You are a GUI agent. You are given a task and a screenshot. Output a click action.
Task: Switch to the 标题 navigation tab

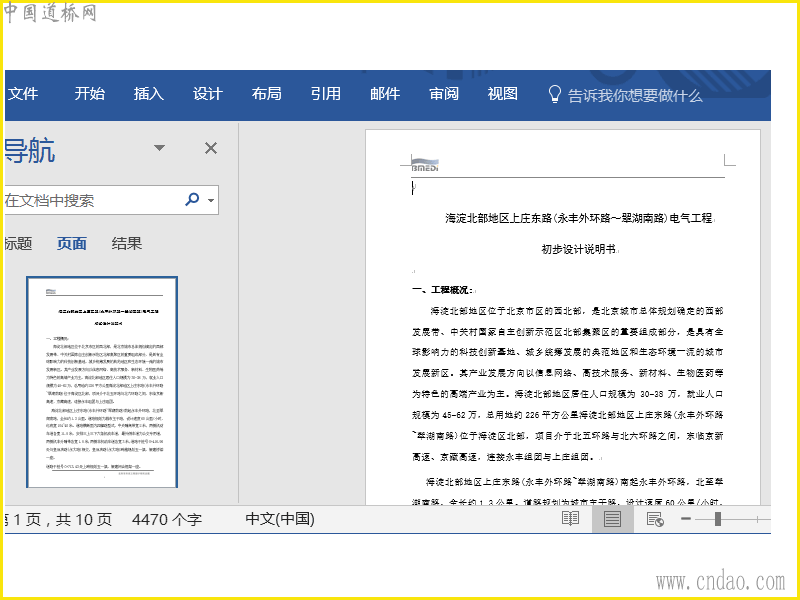click(18, 243)
